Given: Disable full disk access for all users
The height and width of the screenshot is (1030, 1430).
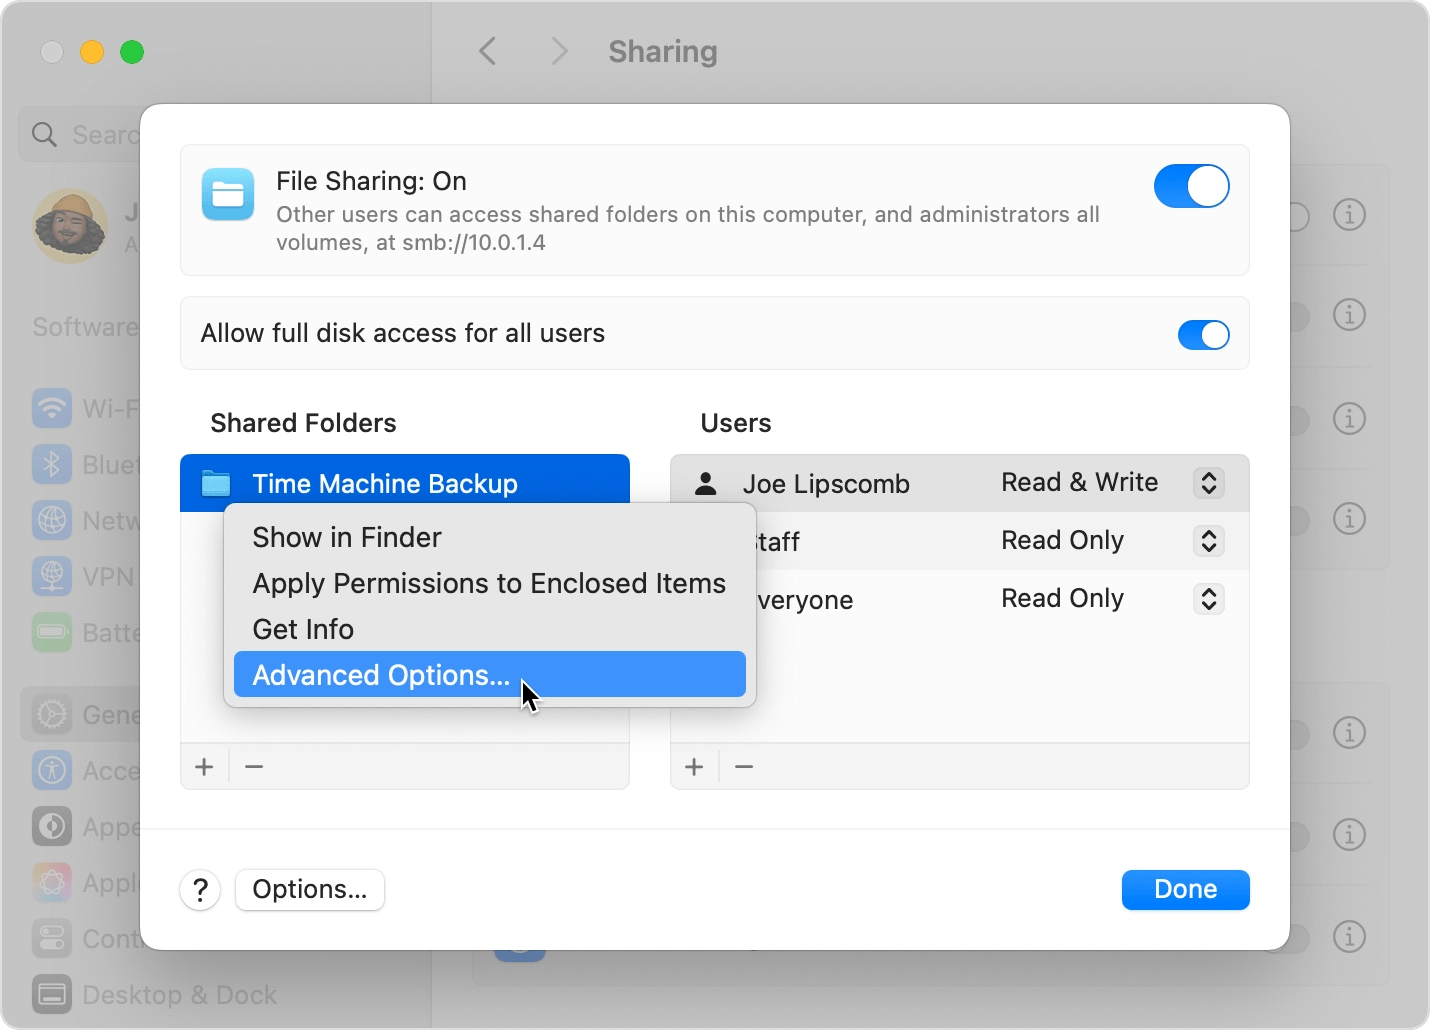Looking at the screenshot, I should pyautogui.click(x=1203, y=335).
